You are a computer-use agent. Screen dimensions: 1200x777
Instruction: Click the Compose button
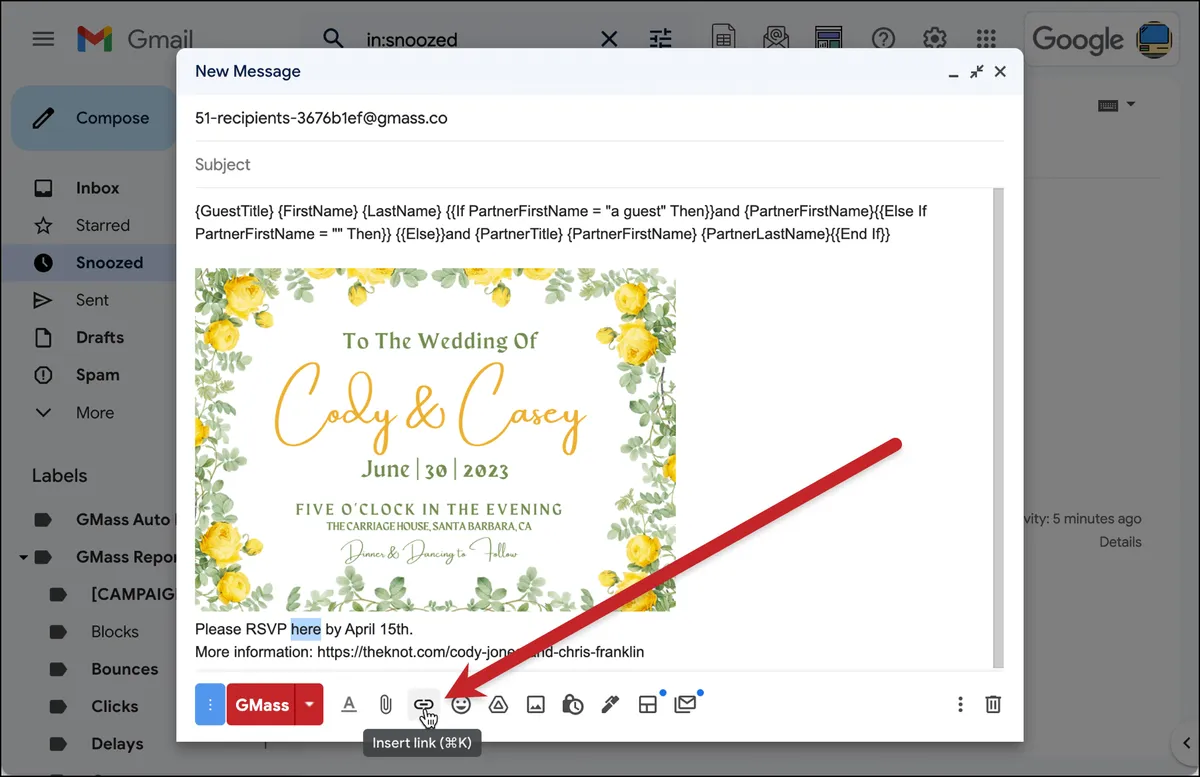[x=94, y=118]
